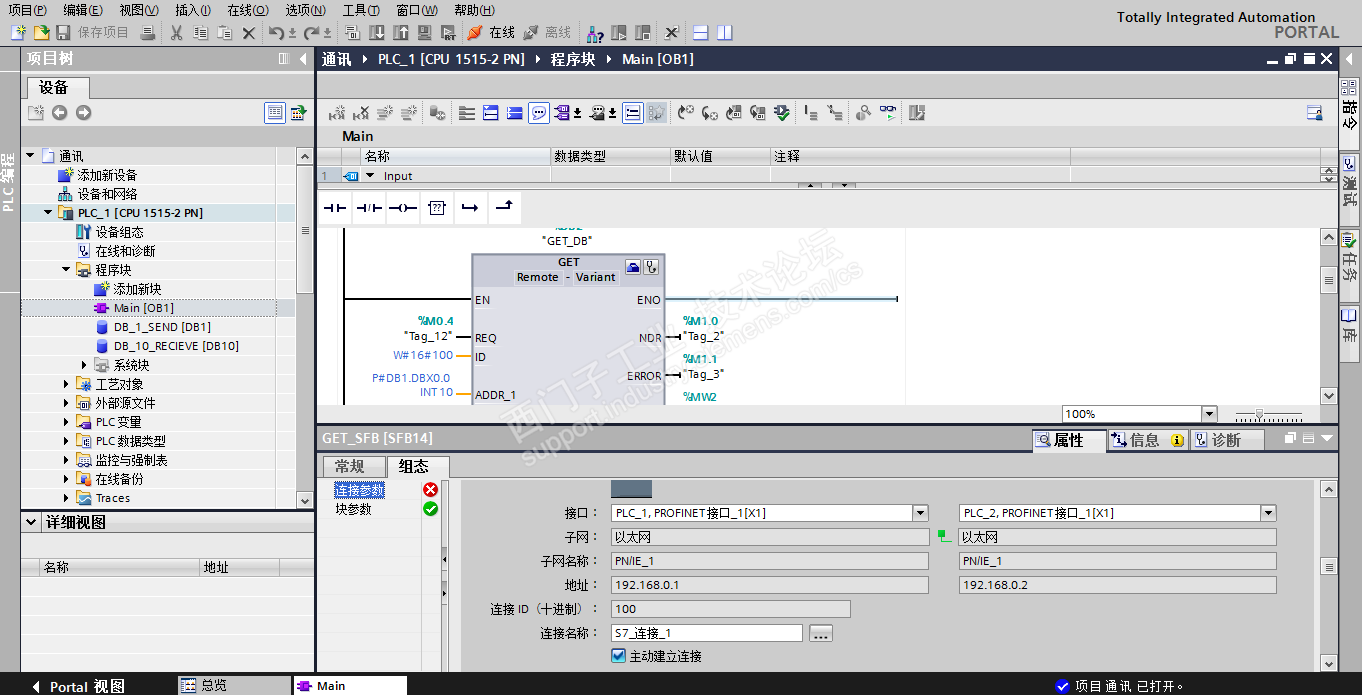Toggle network comments on or off
The image size is (1362, 695).
pyautogui.click(x=633, y=113)
